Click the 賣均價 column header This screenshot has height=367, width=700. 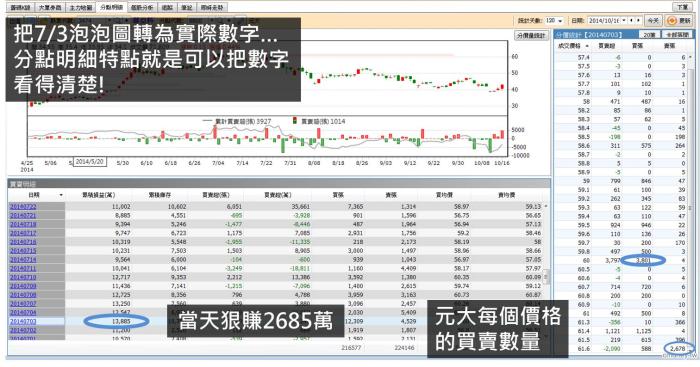pos(506,195)
